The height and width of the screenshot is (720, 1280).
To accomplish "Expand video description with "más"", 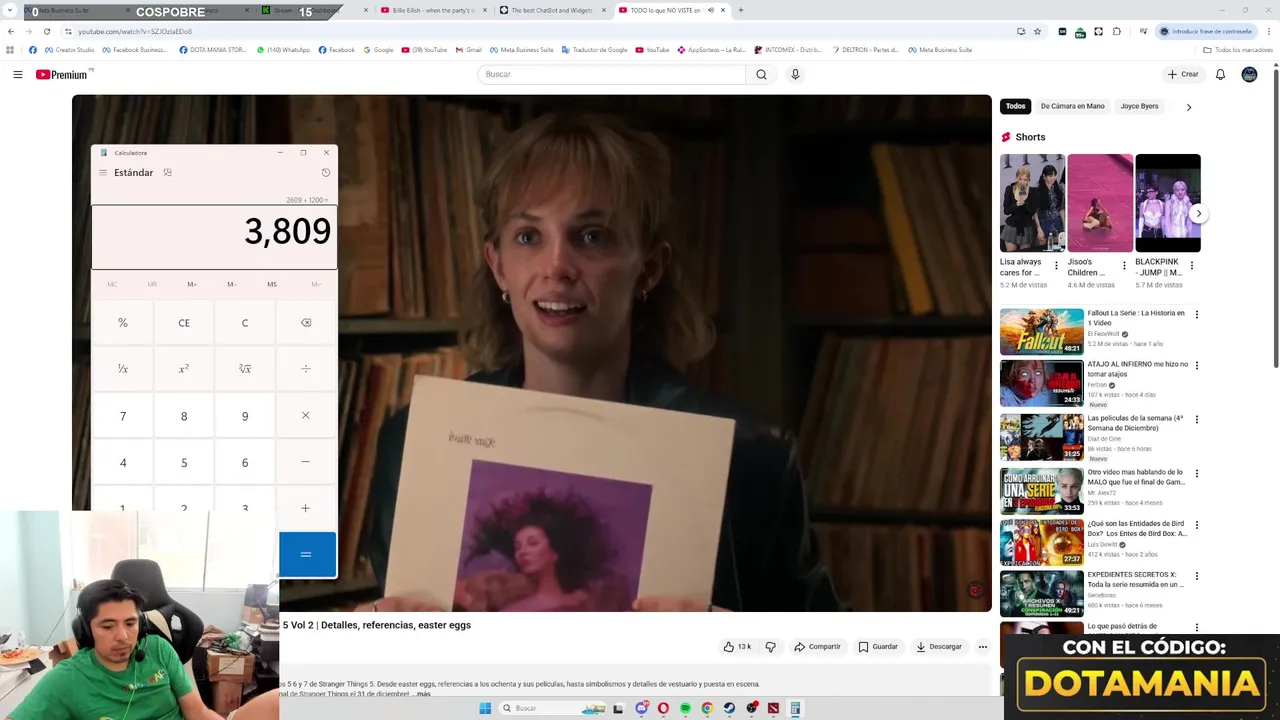I will pos(423,693).
